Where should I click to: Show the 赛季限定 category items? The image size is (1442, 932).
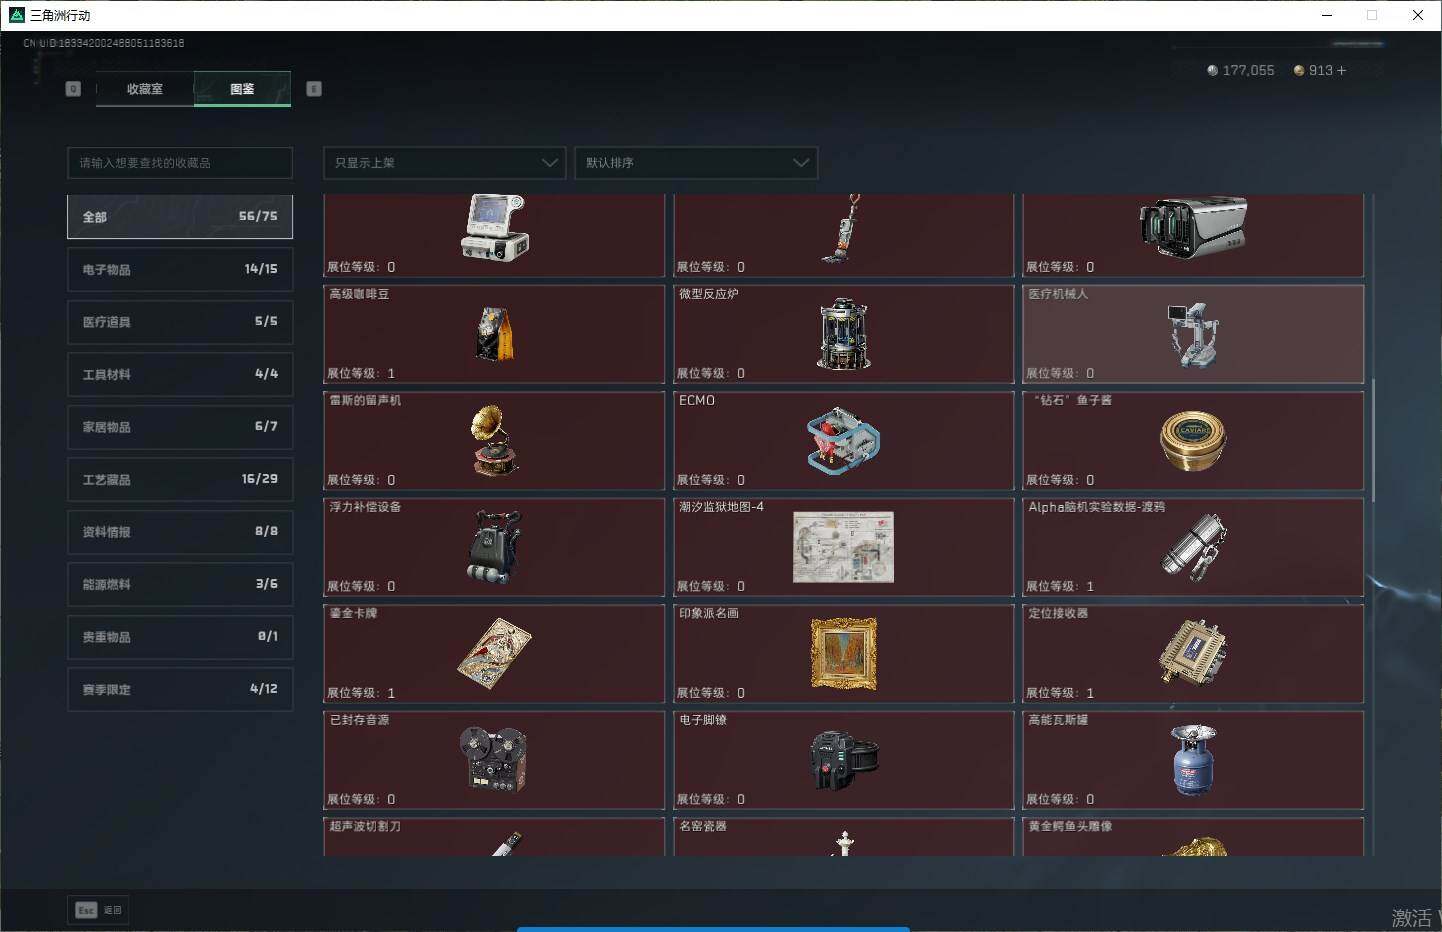(180, 690)
